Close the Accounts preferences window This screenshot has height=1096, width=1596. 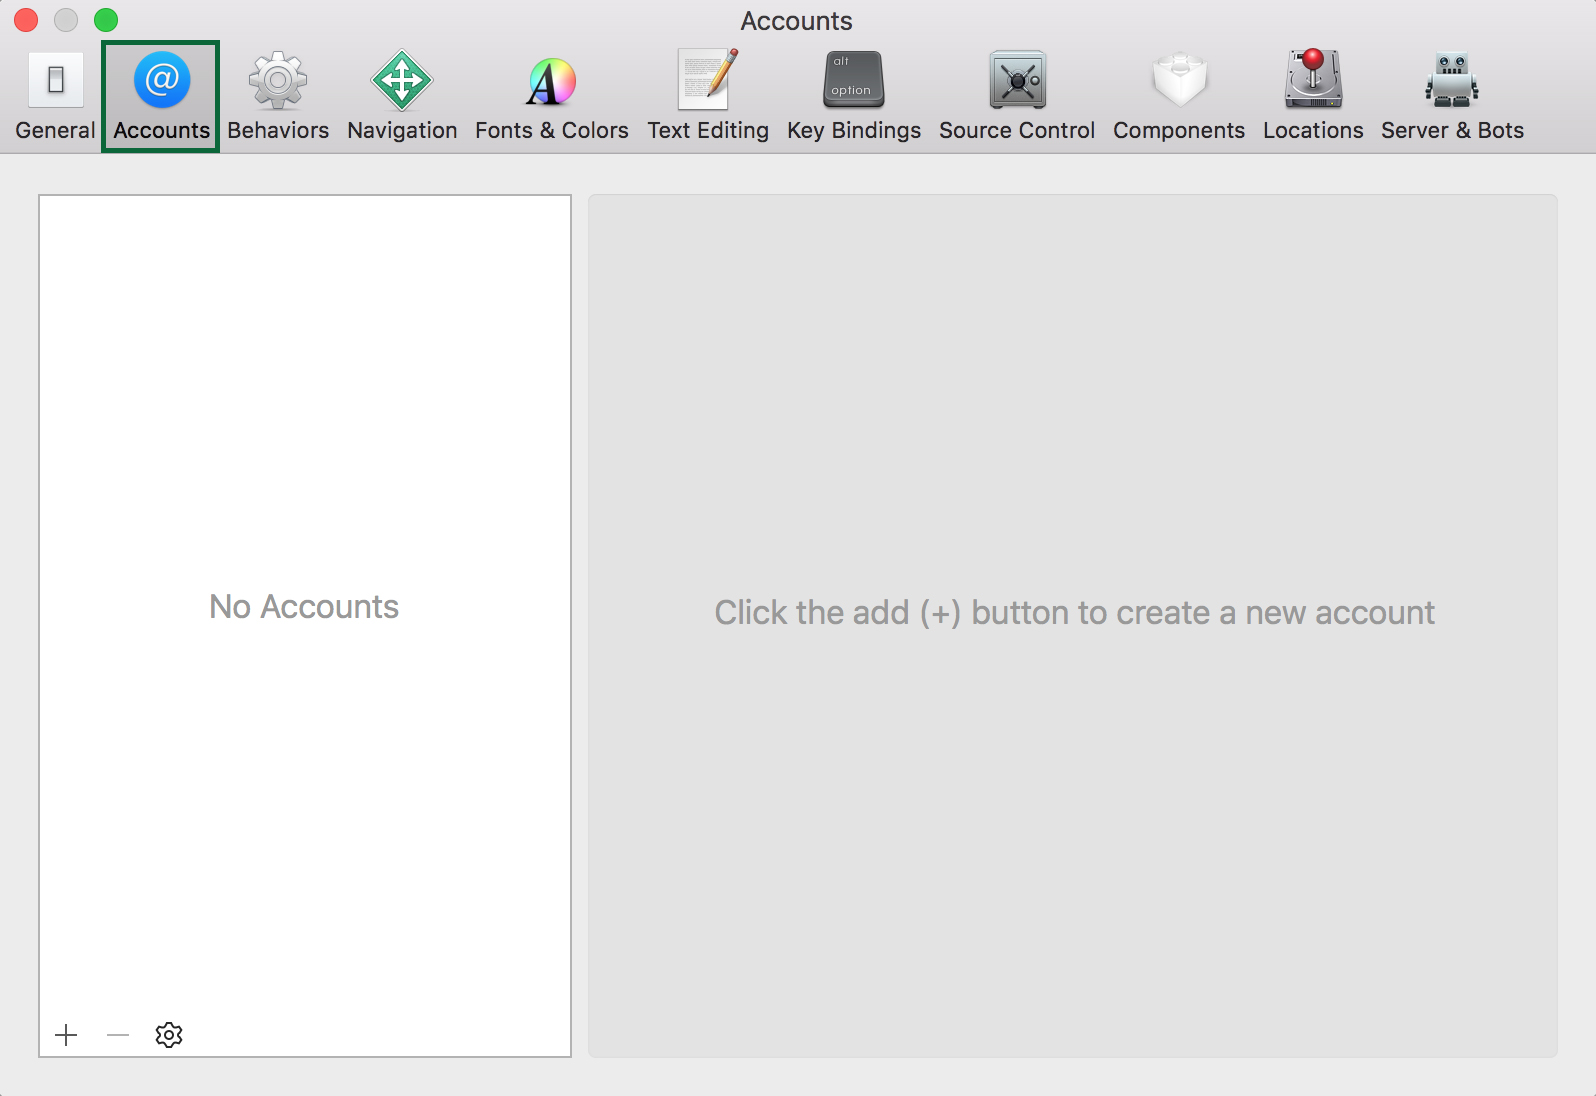coord(26,20)
